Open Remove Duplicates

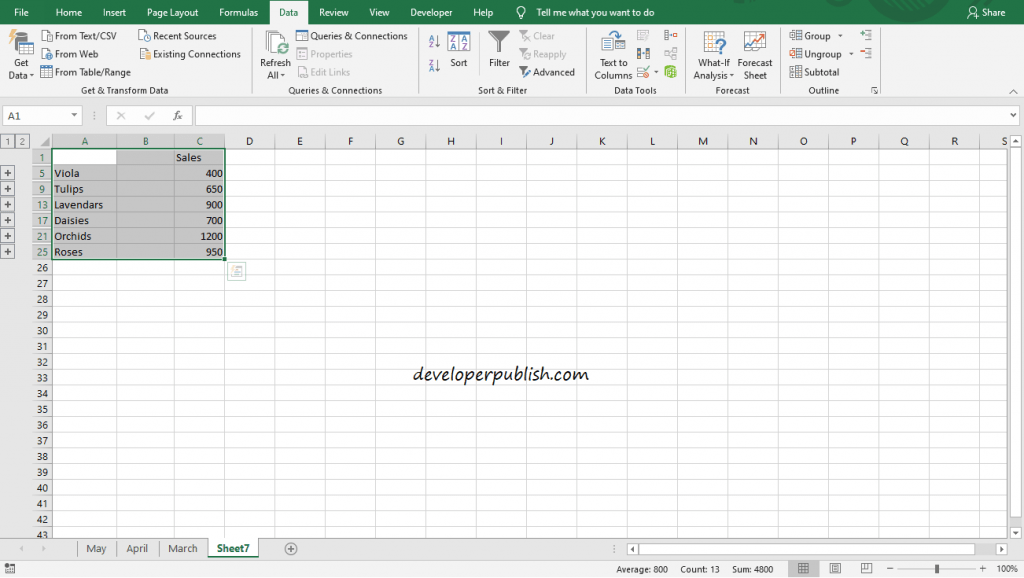[x=641, y=52]
